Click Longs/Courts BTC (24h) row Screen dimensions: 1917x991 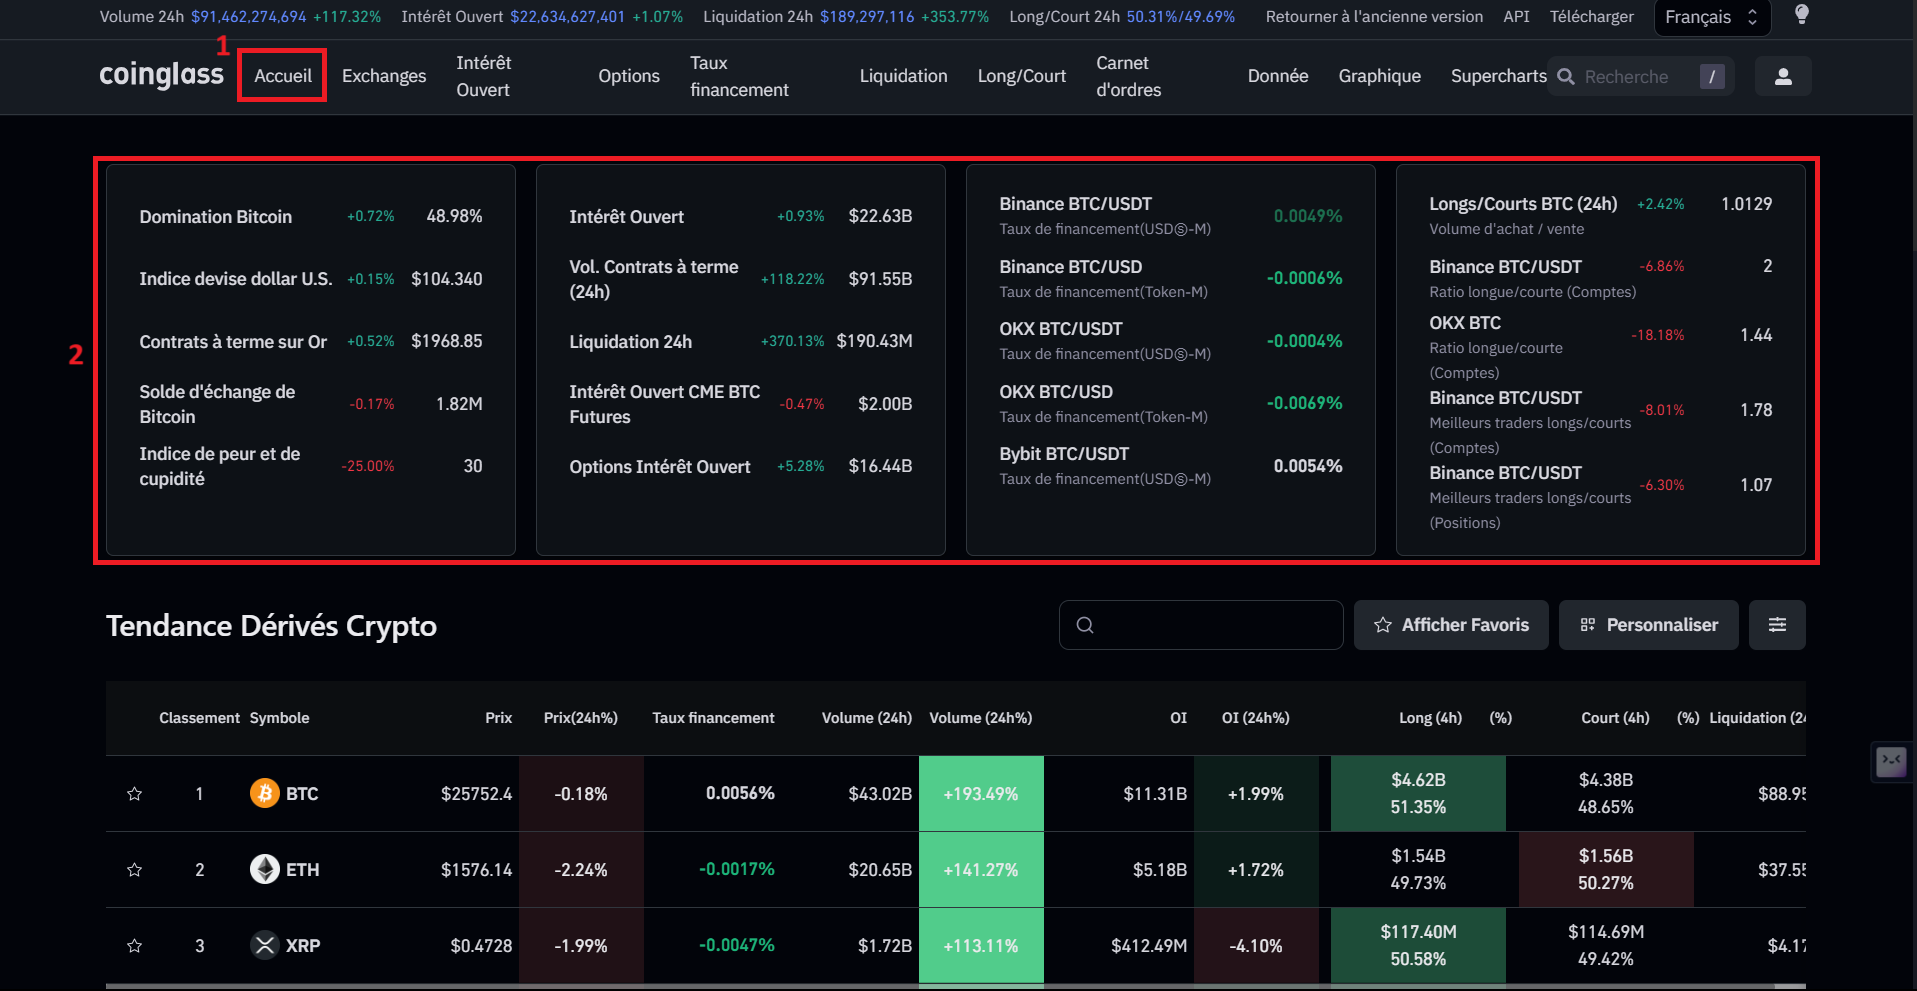(1601, 216)
